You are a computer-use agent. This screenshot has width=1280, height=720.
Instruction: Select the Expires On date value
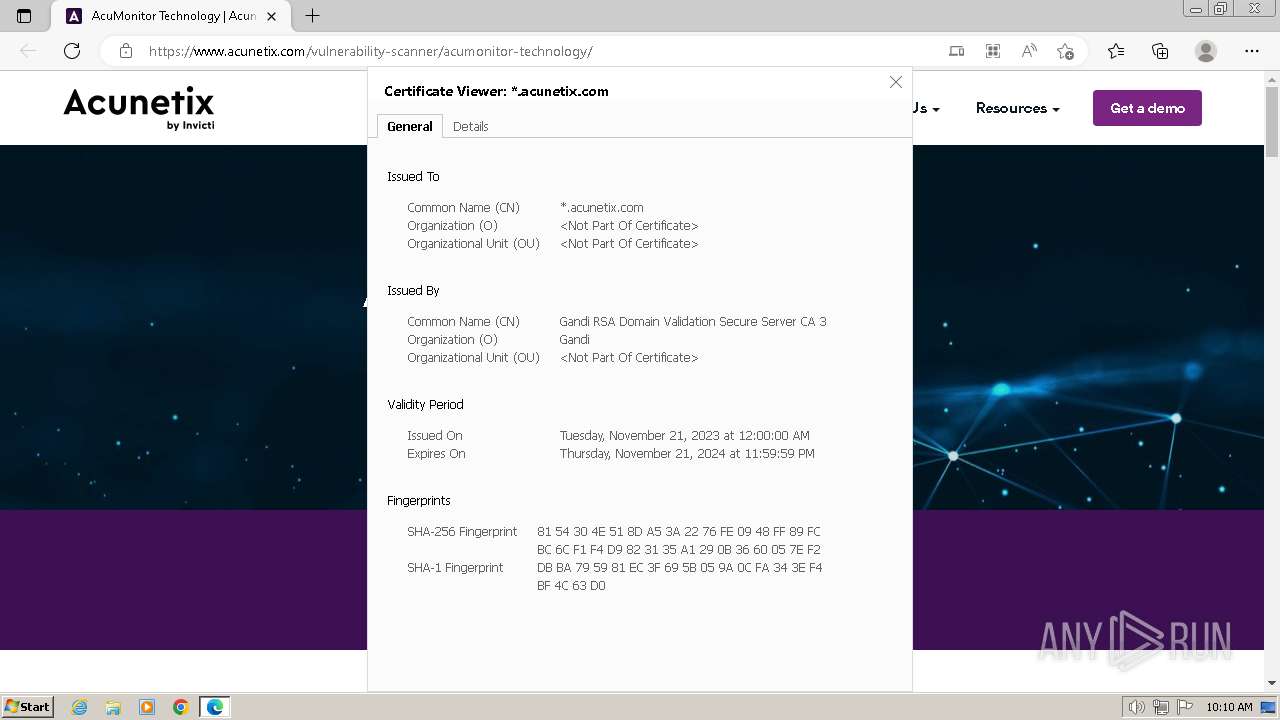[687, 454]
